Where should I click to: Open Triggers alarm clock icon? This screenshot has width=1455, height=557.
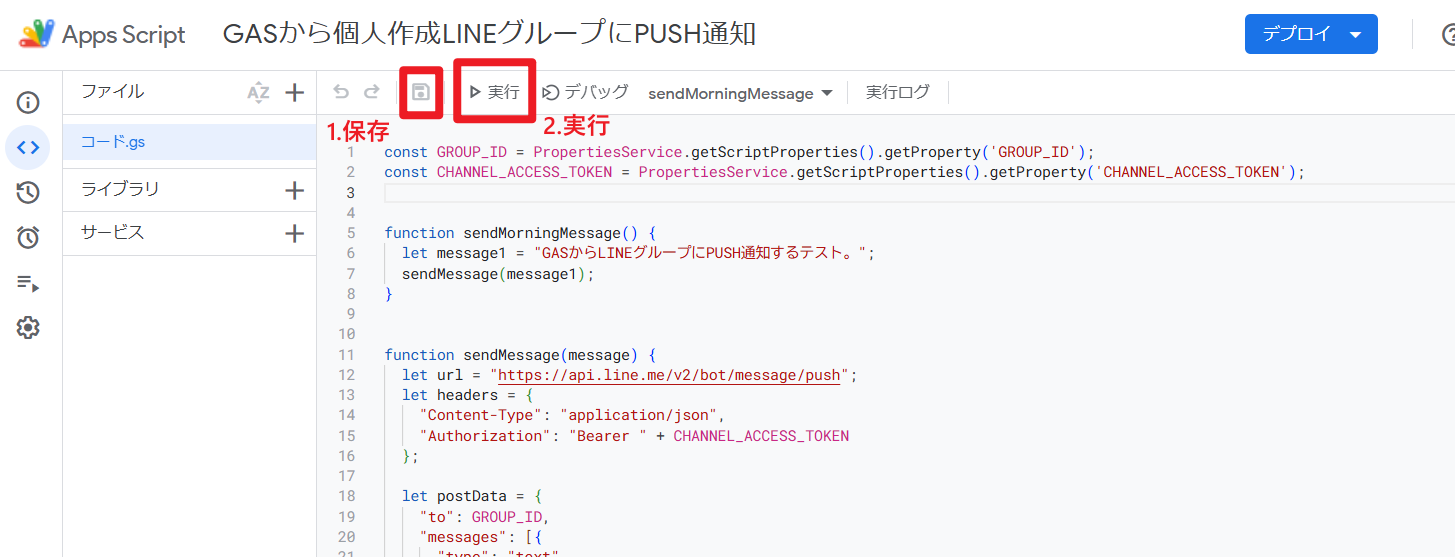pyautogui.click(x=28, y=237)
